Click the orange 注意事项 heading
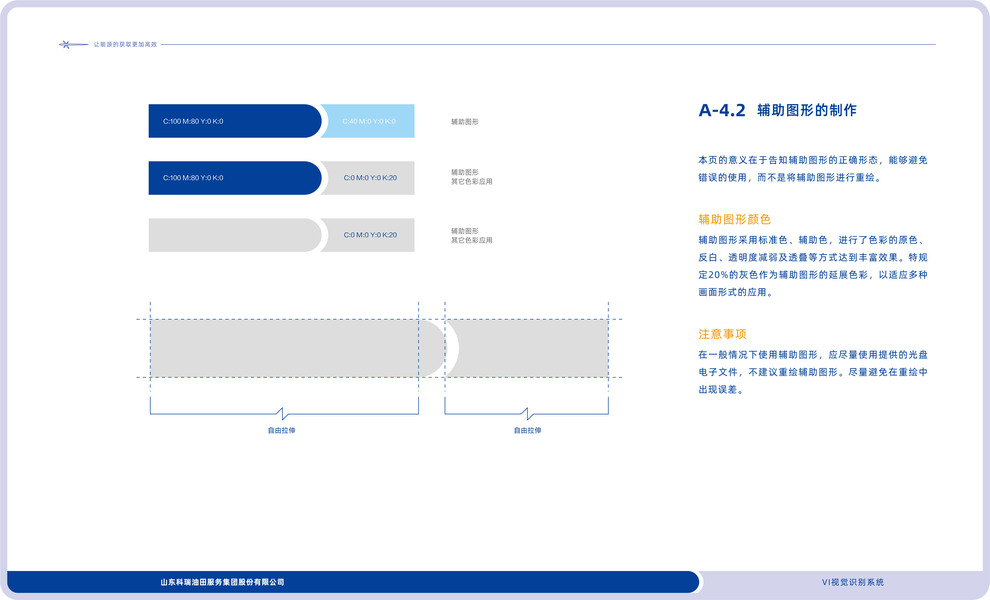This screenshot has width=990, height=600. tap(722, 333)
